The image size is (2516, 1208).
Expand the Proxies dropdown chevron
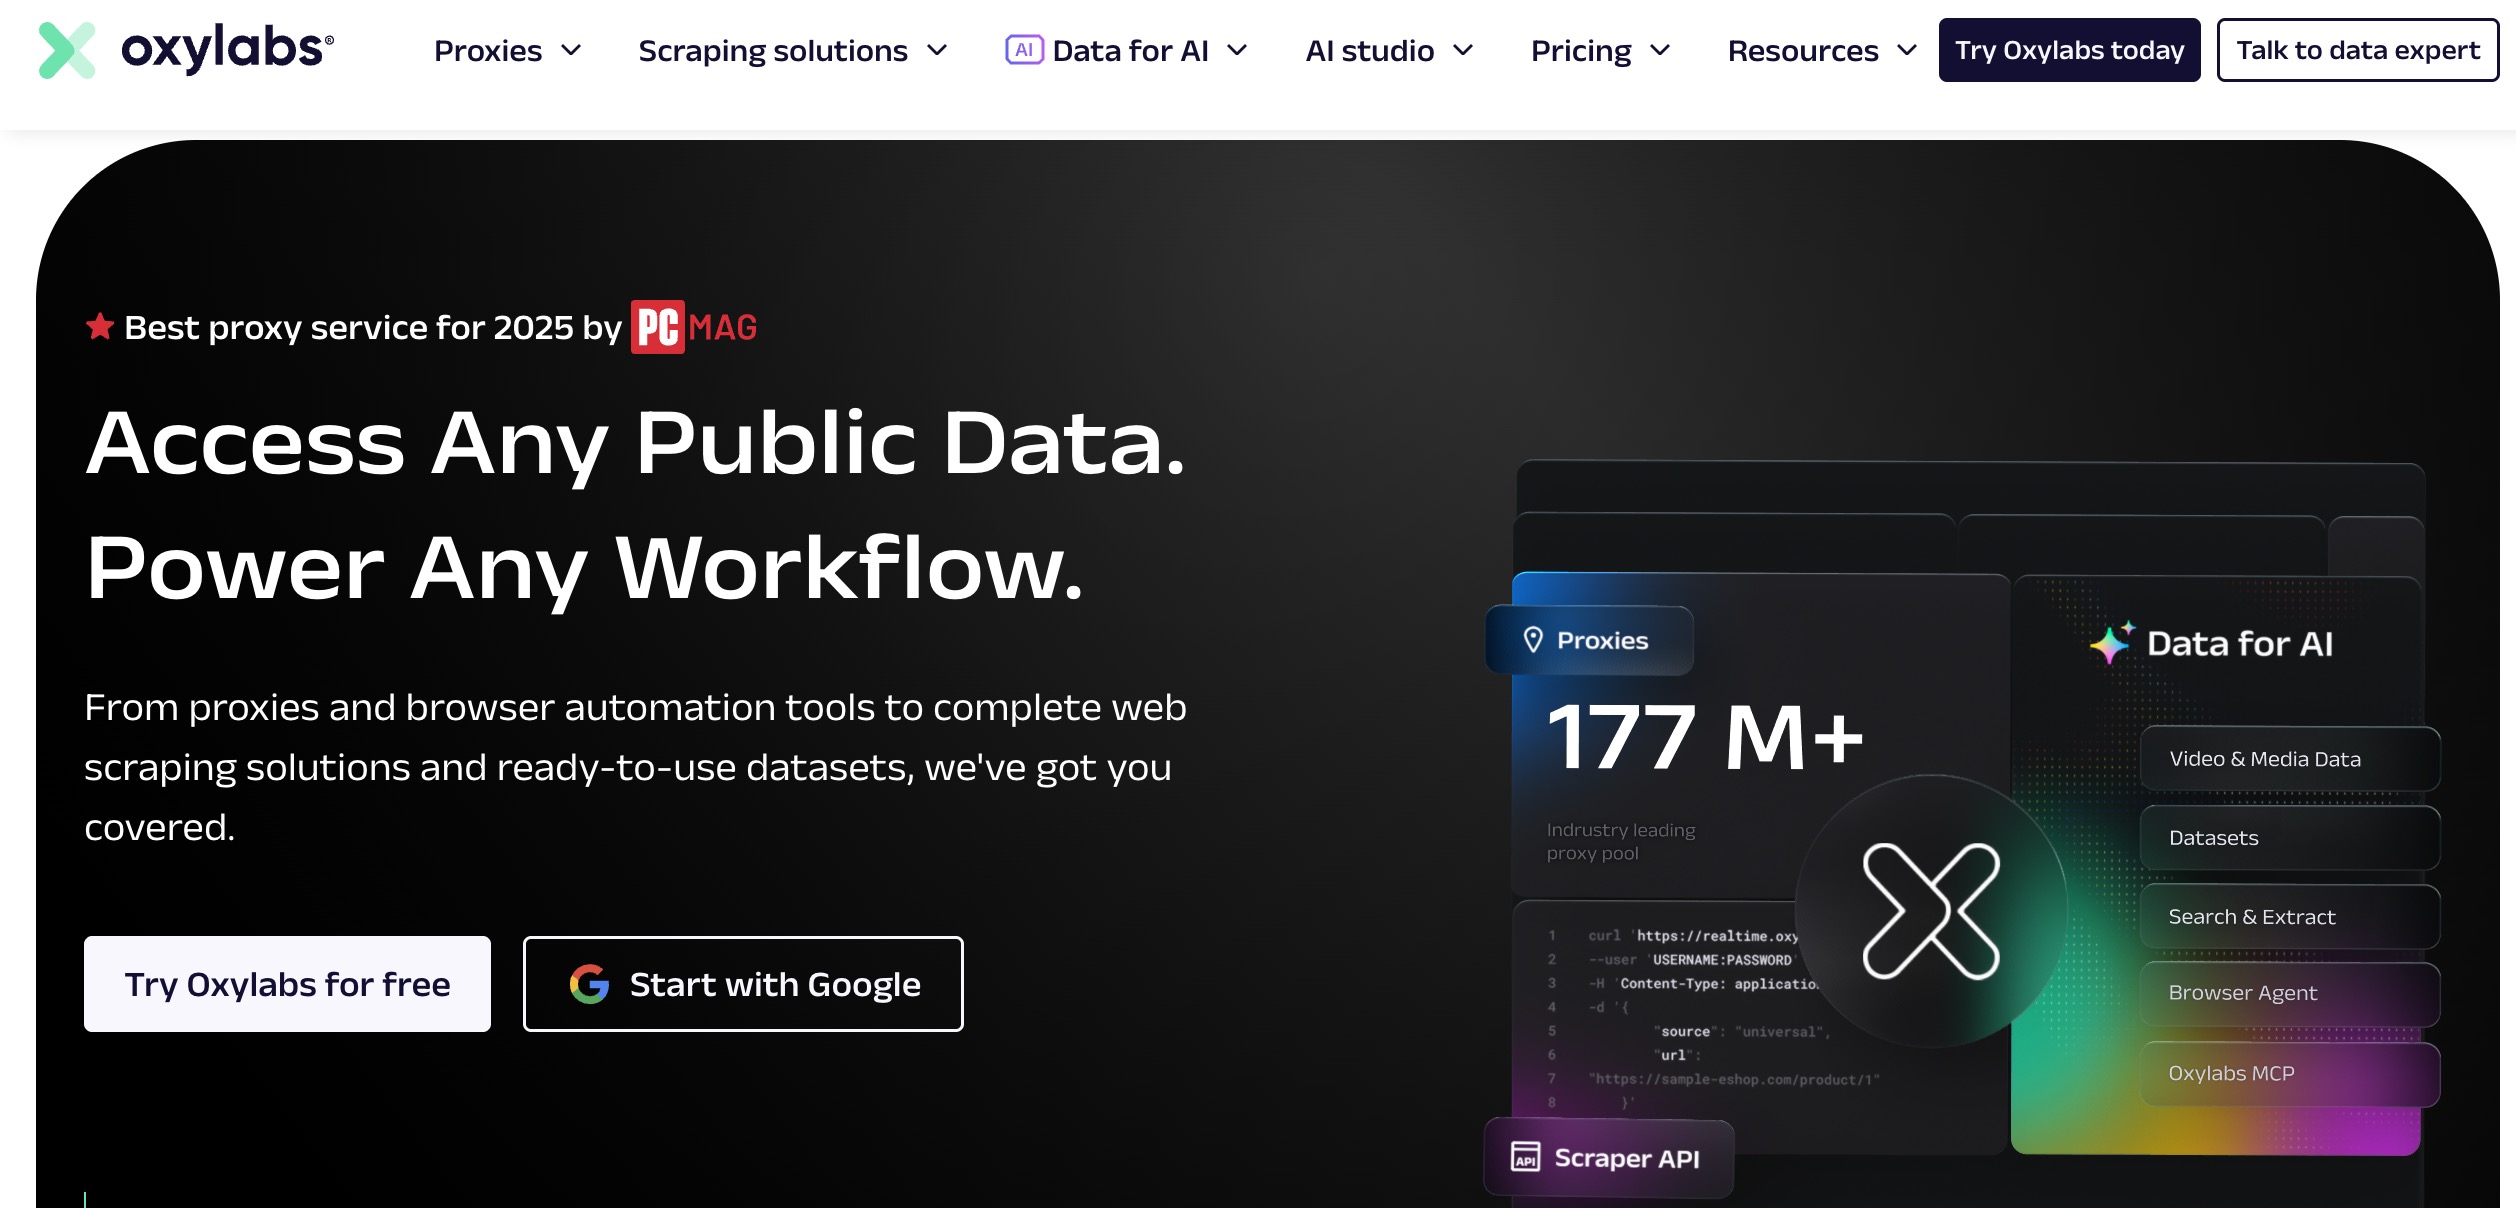point(571,50)
